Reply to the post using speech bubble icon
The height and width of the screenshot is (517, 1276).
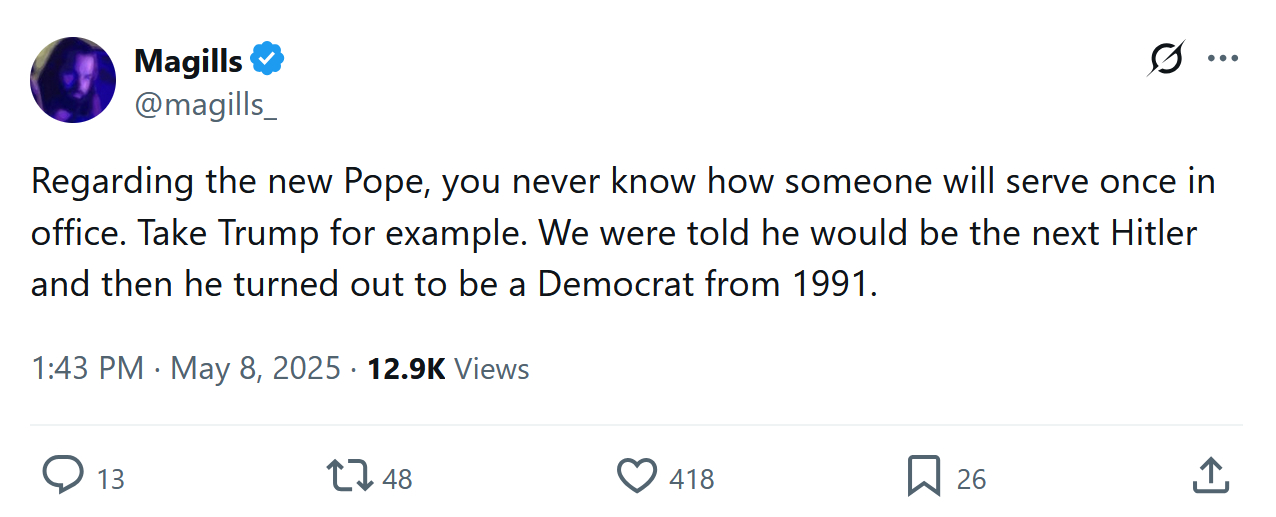(x=64, y=476)
